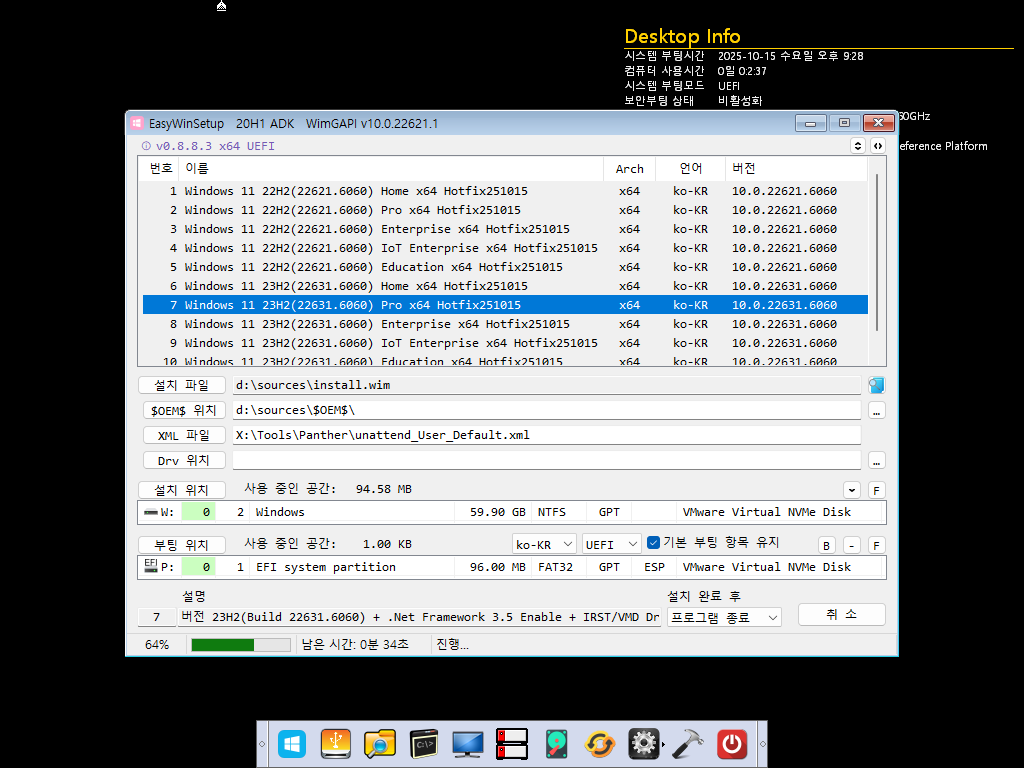
Task: Launch the orange USB drive tool in dock
Action: click(x=336, y=744)
